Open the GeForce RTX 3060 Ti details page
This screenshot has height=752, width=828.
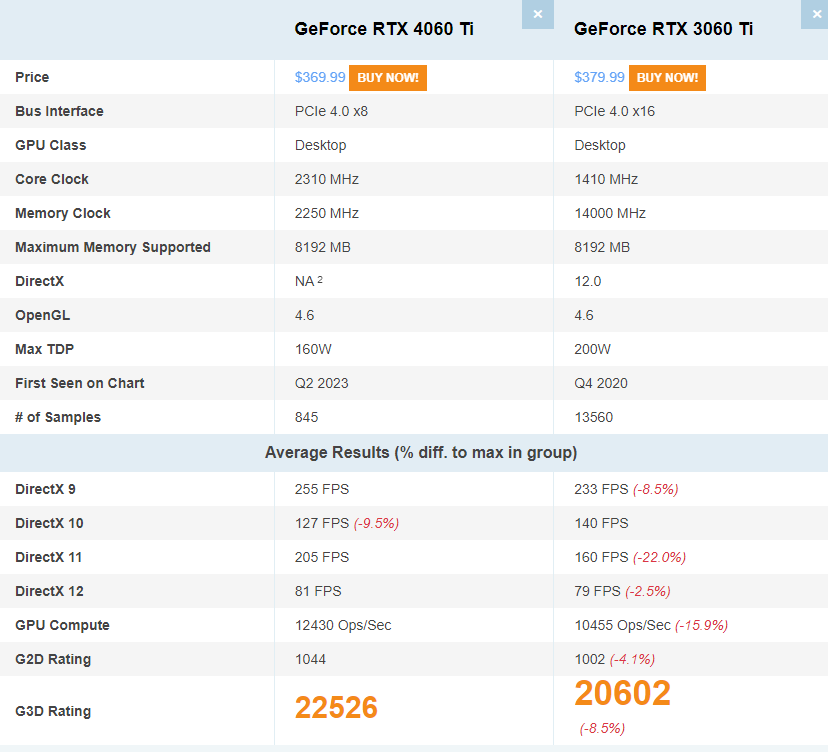pyautogui.click(x=660, y=29)
